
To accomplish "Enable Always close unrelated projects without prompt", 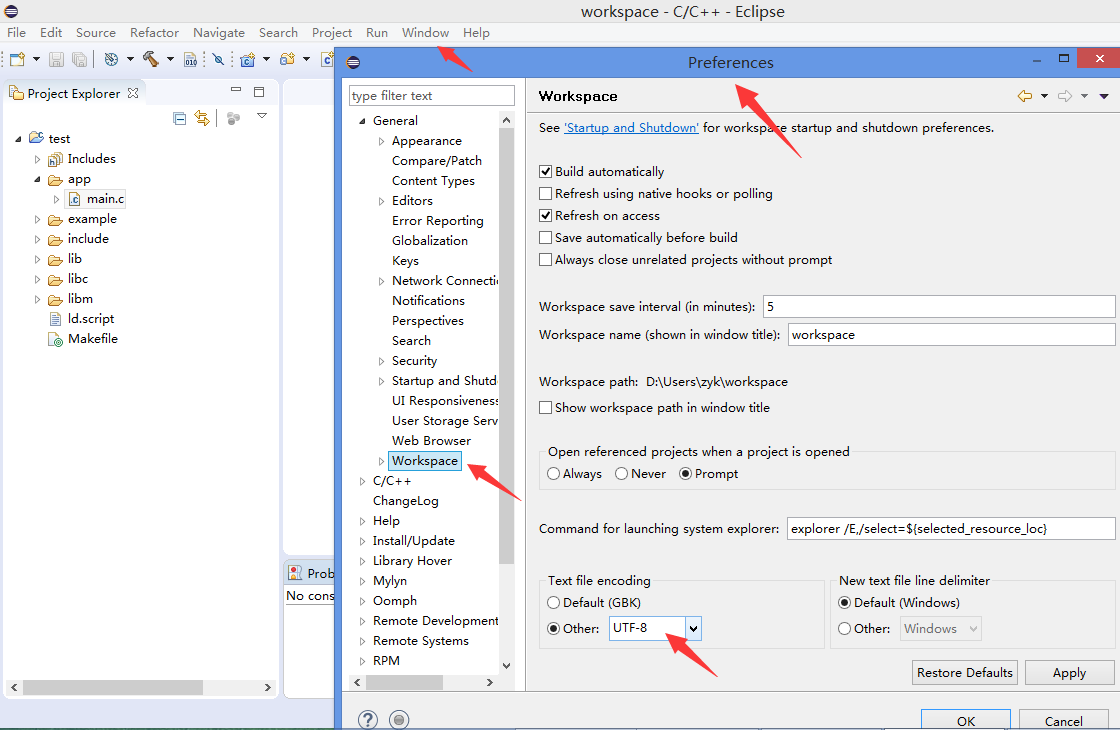I will (x=546, y=259).
